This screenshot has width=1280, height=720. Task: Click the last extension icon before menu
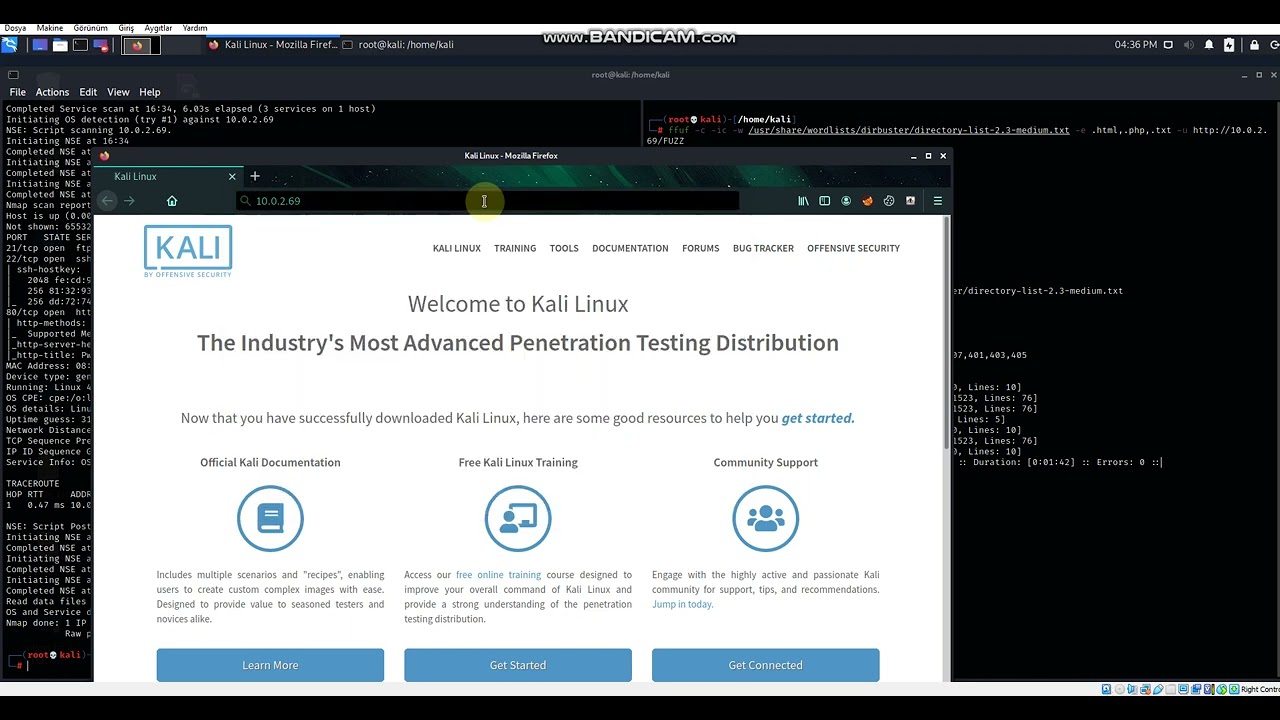910,201
